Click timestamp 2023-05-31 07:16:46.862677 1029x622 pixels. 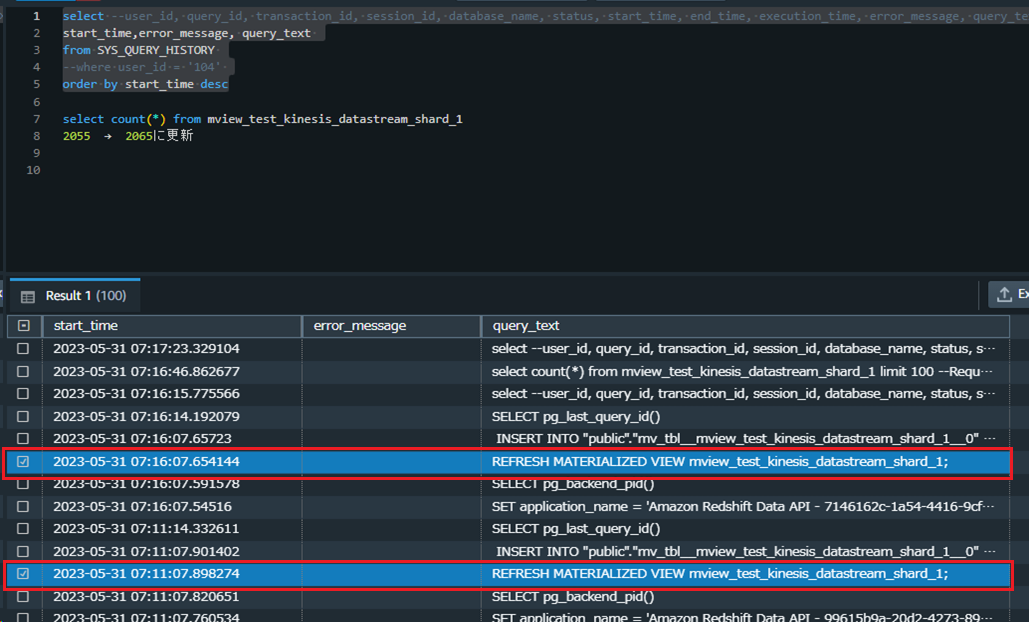tap(146, 371)
